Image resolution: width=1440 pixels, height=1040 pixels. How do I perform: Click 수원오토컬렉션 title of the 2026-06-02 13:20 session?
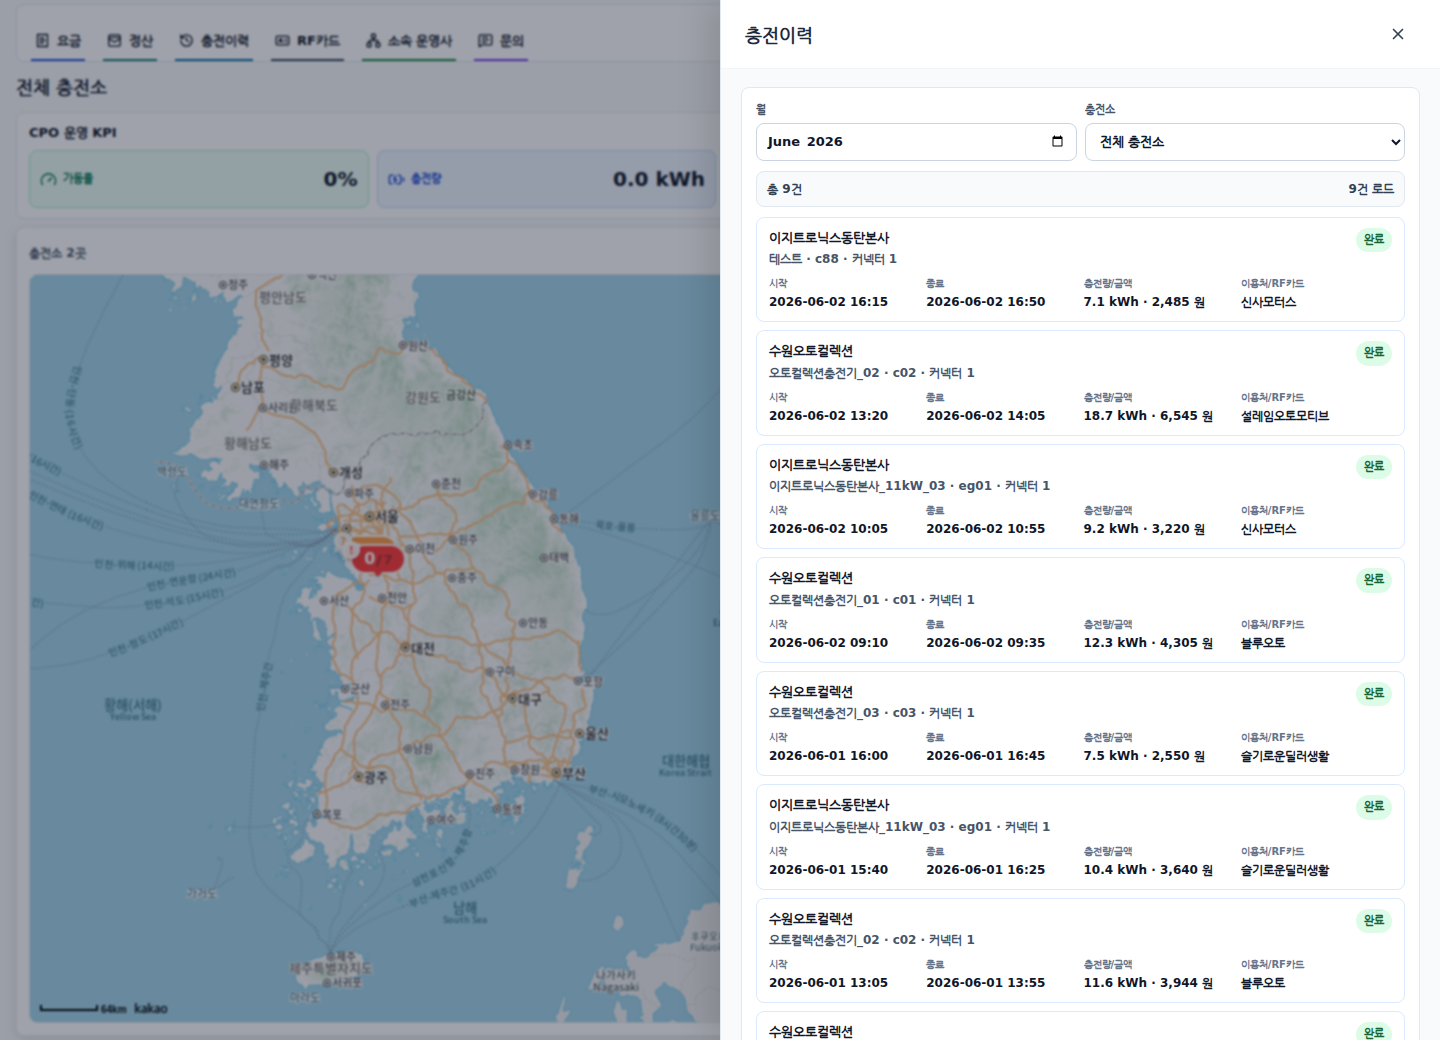click(x=811, y=351)
